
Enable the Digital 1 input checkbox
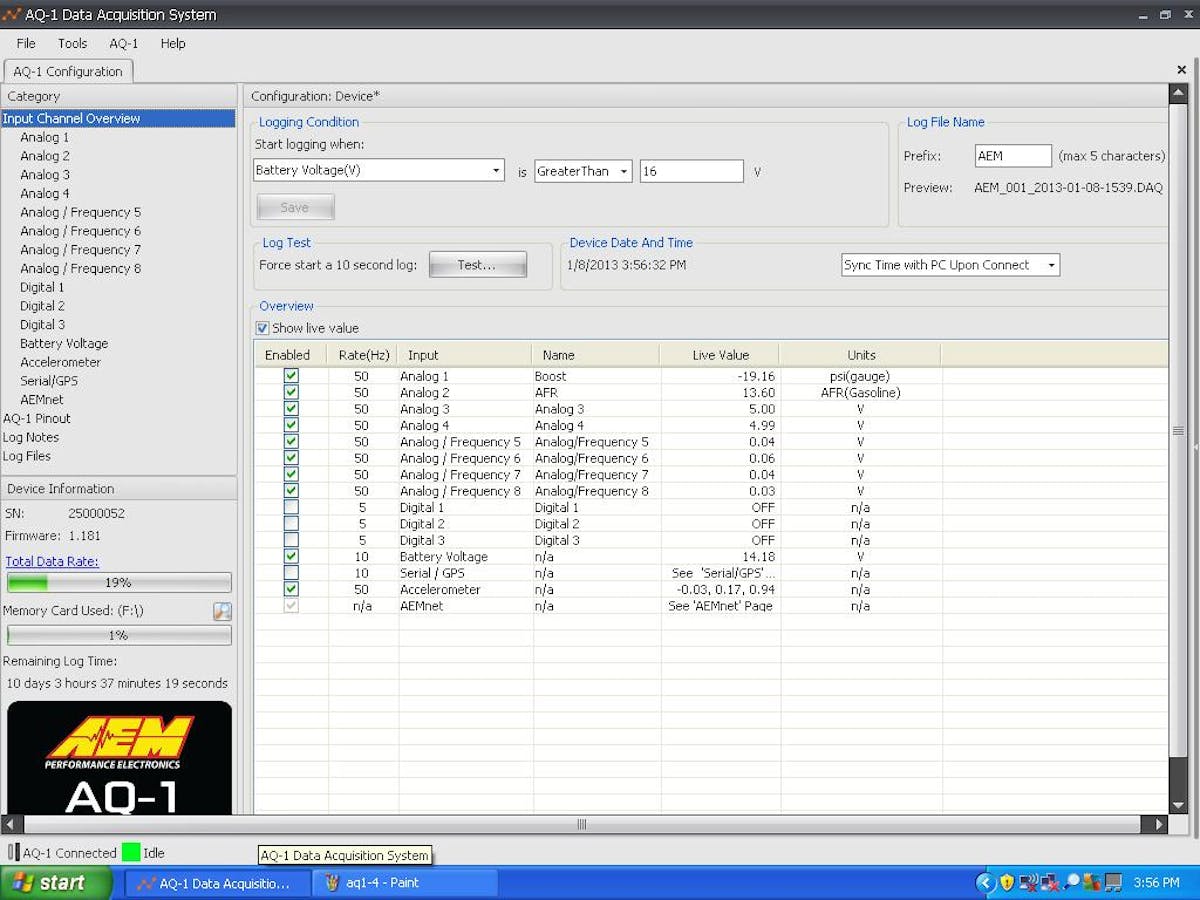(x=291, y=508)
